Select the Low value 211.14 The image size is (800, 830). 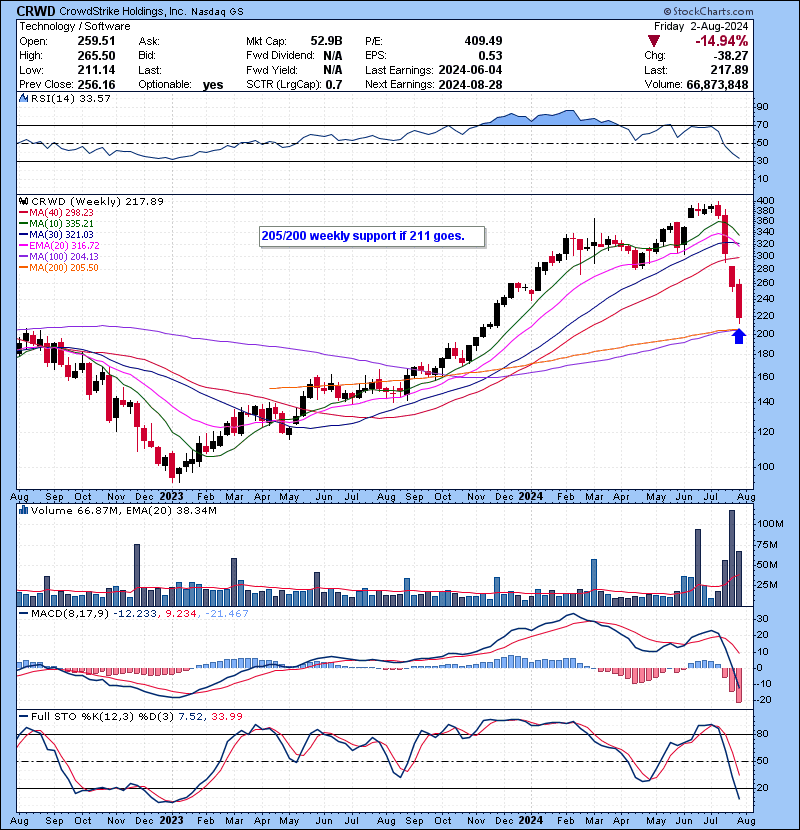click(x=96, y=69)
